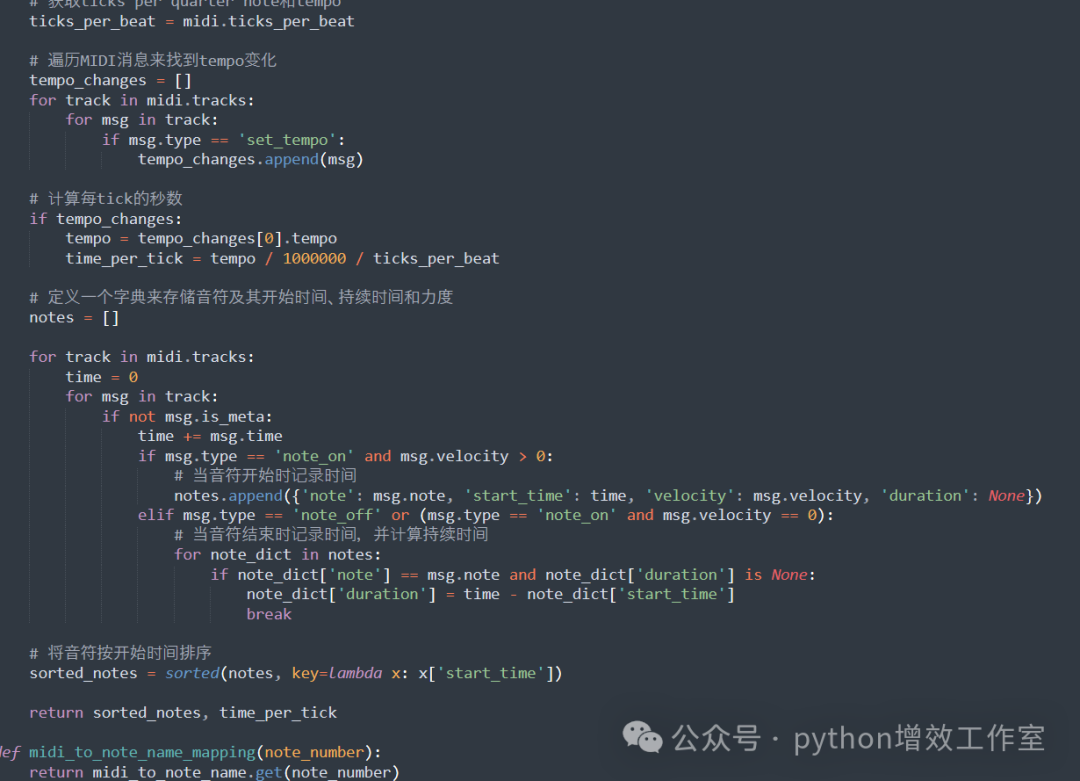Click 'notes.append' on the dictionary append line

pyautogui.click(x=228, y=496)
